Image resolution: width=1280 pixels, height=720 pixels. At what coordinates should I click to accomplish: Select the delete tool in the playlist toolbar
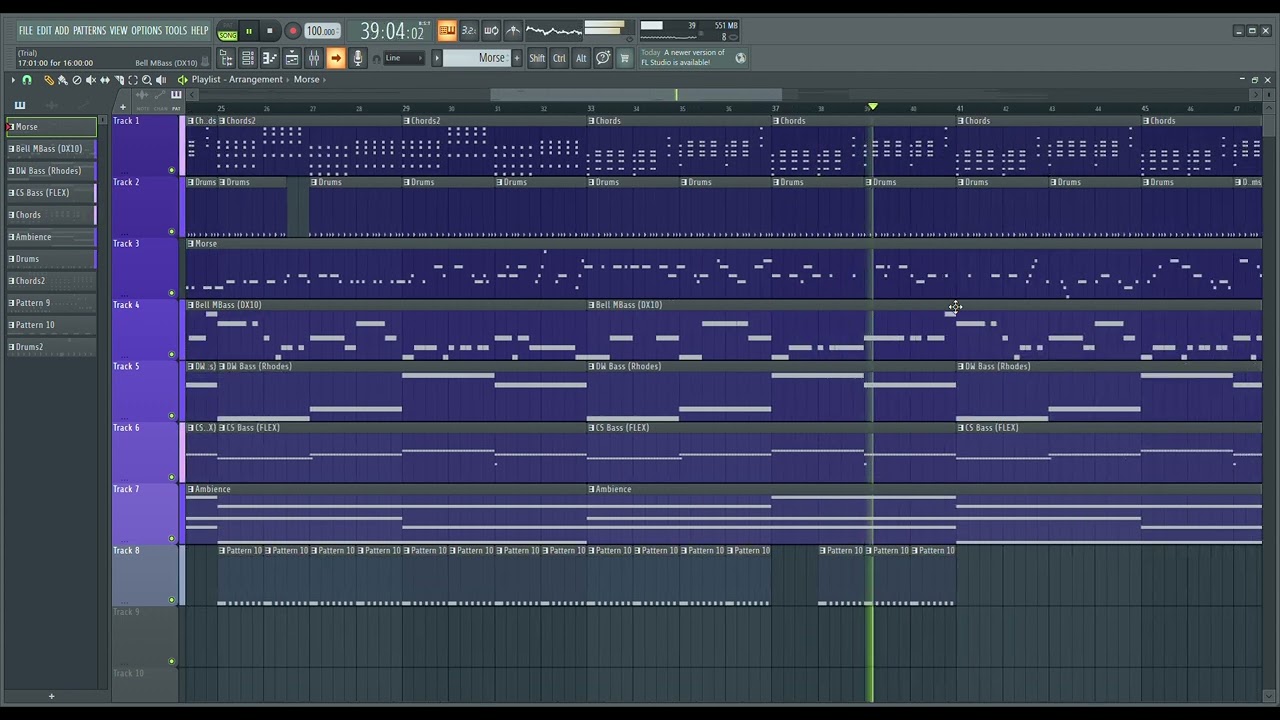tap(77, 80)
